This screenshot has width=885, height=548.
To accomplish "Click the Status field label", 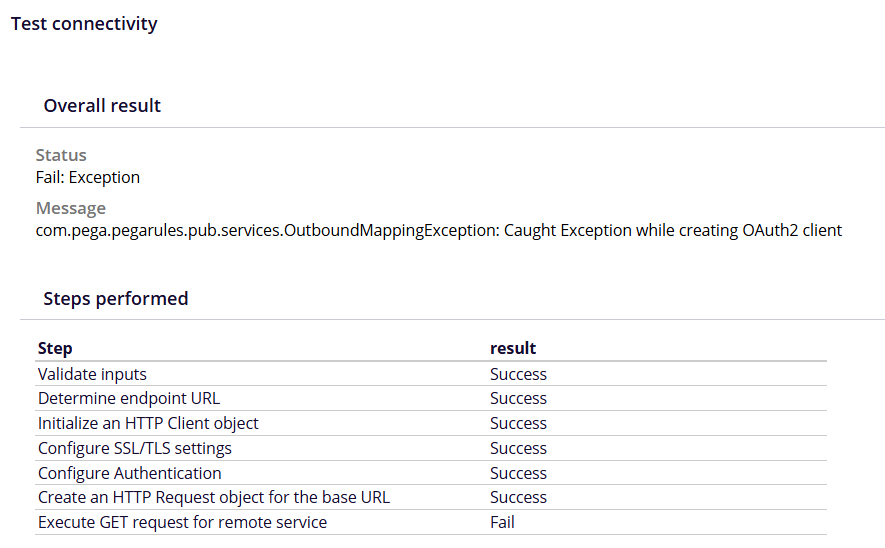I will [61, 155].
